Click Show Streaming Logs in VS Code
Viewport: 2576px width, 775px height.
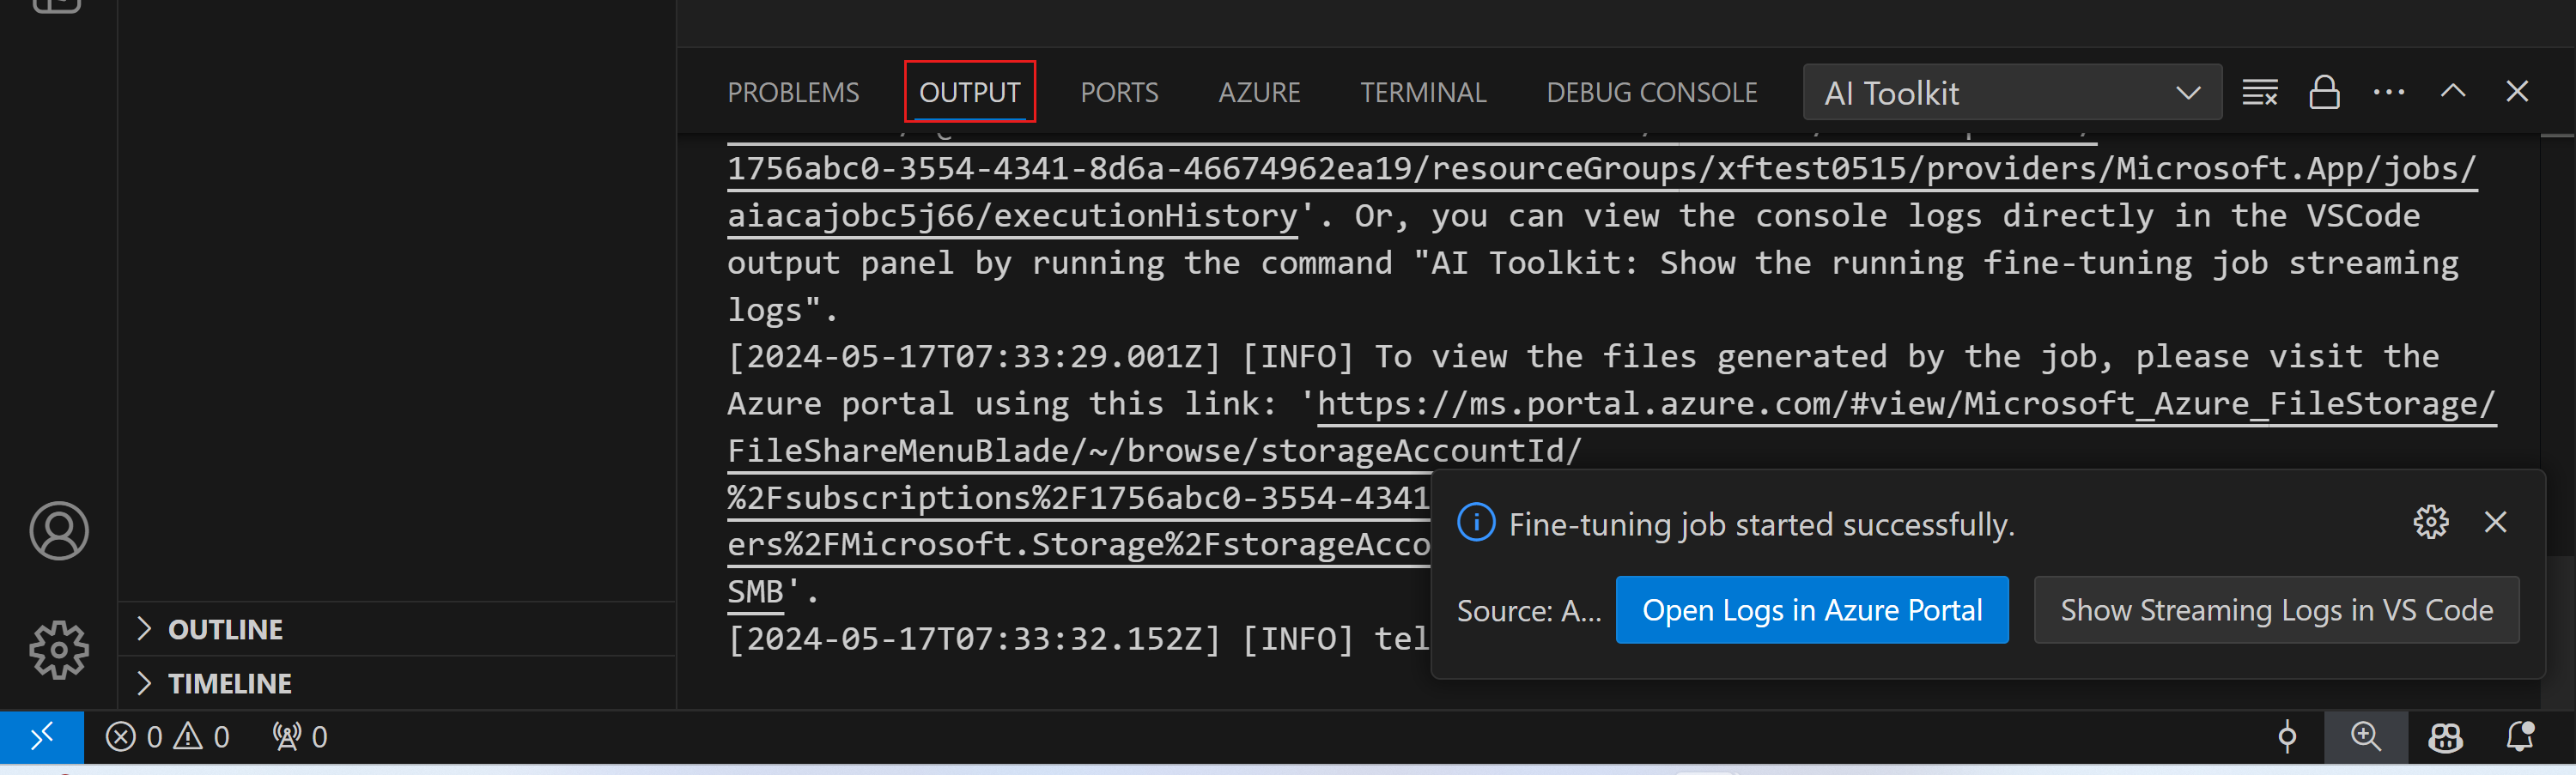pyautogui.click(x=2276, y=610)
